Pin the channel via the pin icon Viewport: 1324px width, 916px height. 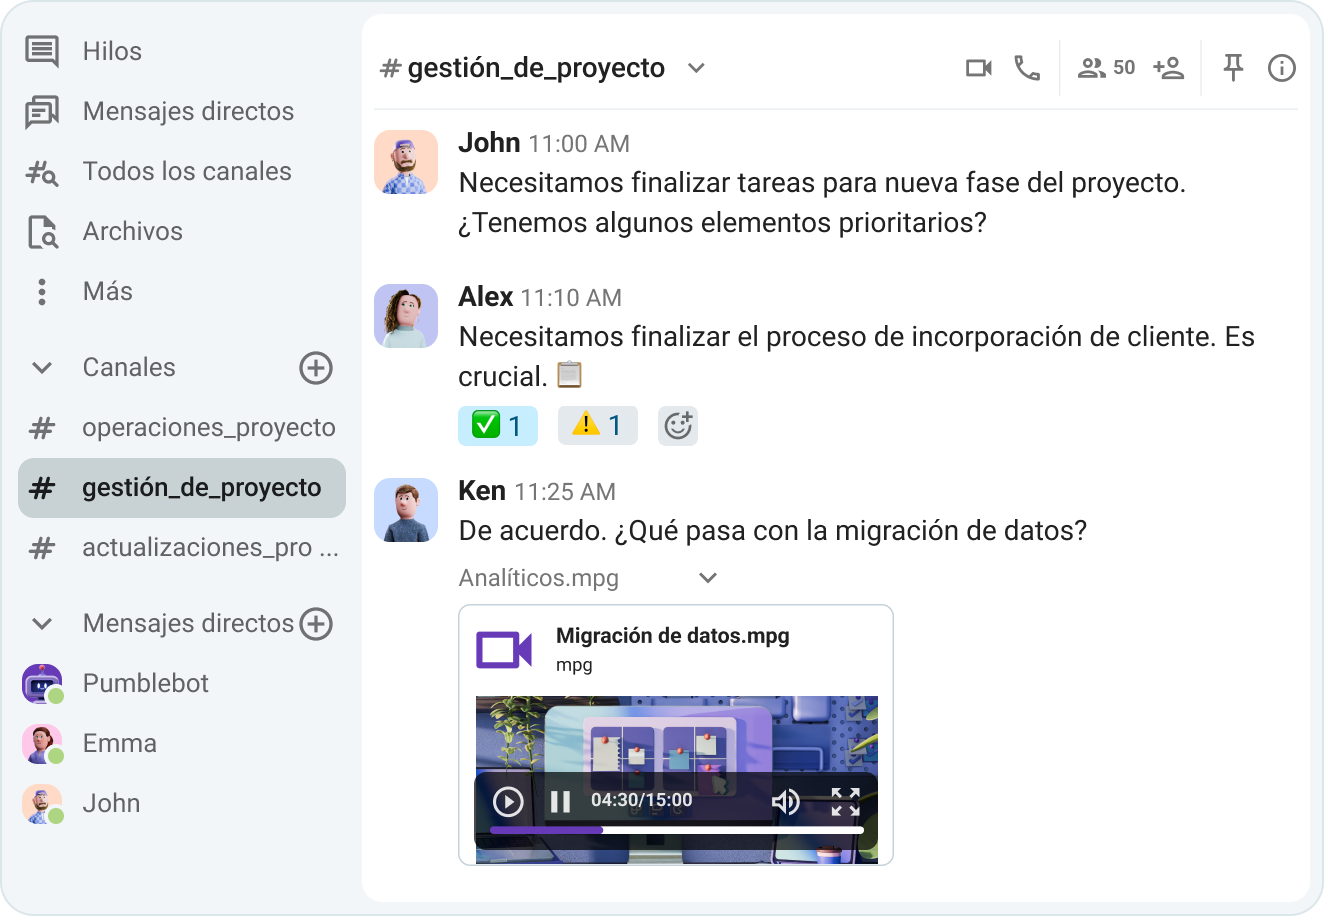pyautogui.click(x=1233, y=68)
